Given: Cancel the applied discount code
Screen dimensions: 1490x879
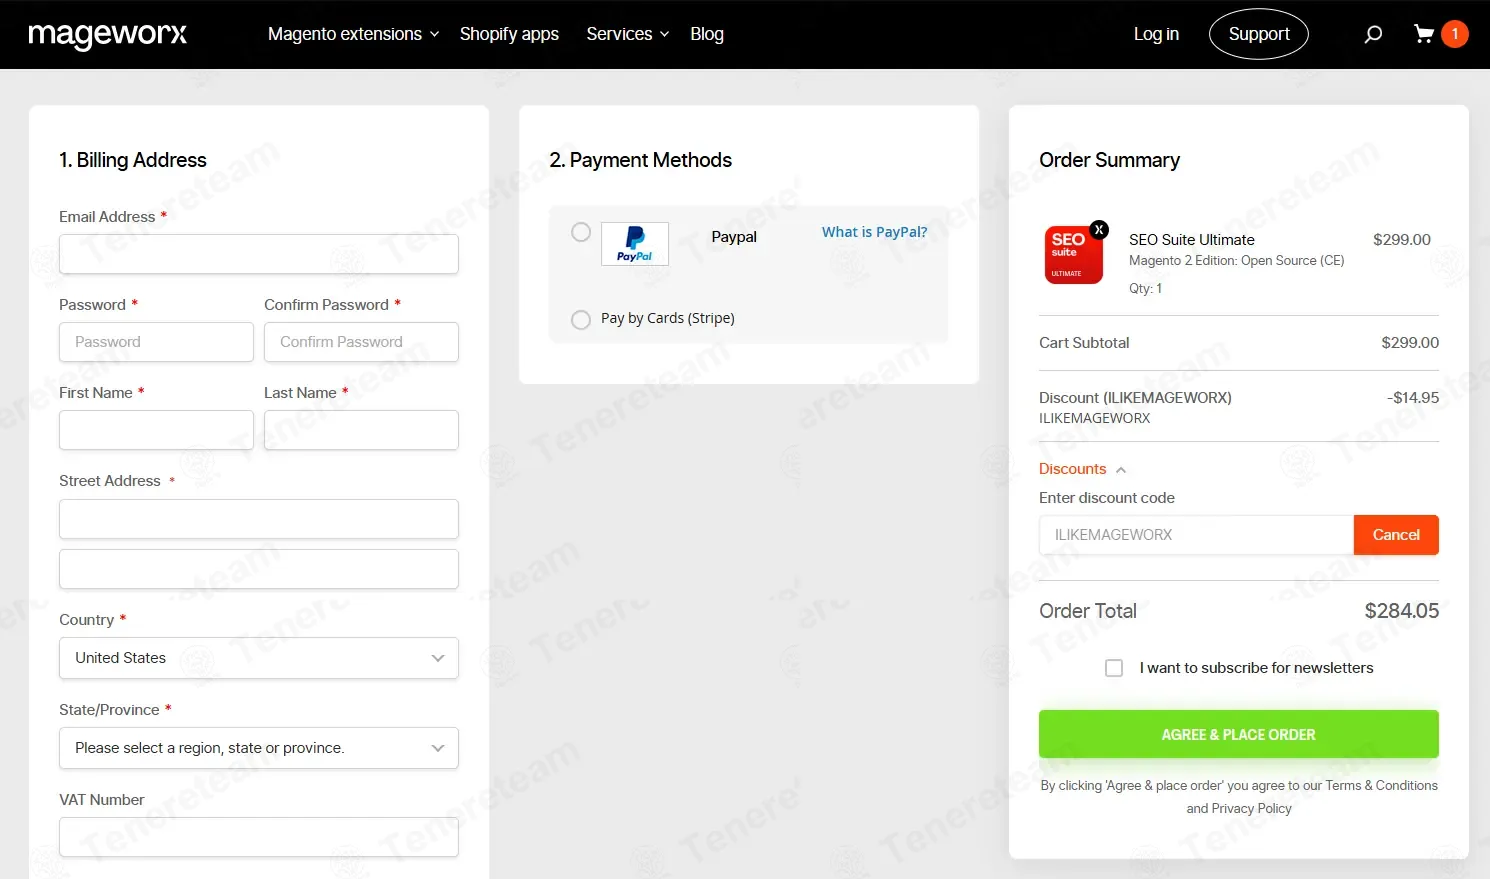Looking at the screenshot, I should click(x=1396, y=535).
